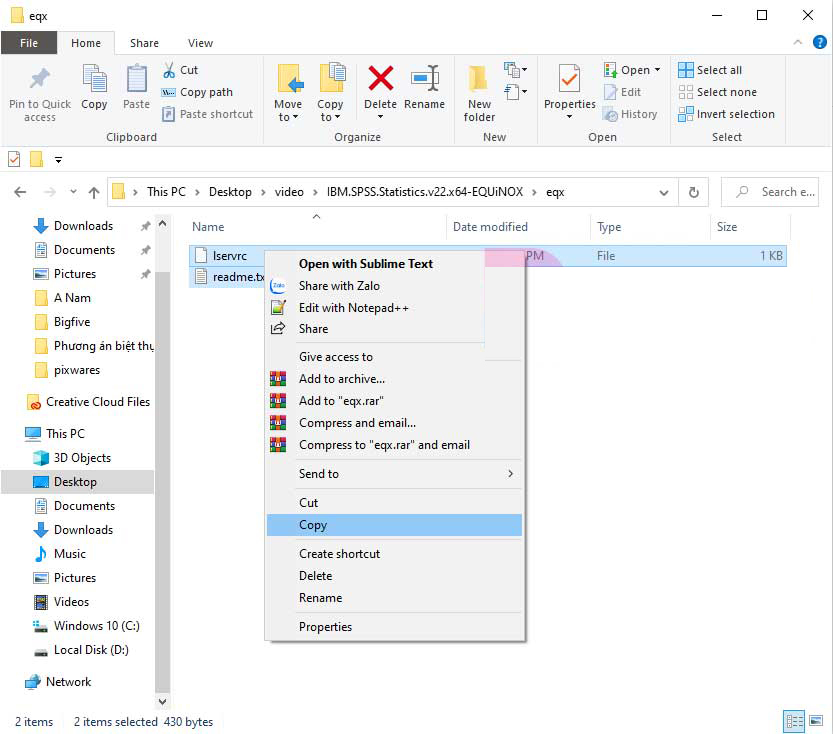Choose Properties in context menu
The width and height of the screenshot is (833, 734).
(x=394, y=627)
